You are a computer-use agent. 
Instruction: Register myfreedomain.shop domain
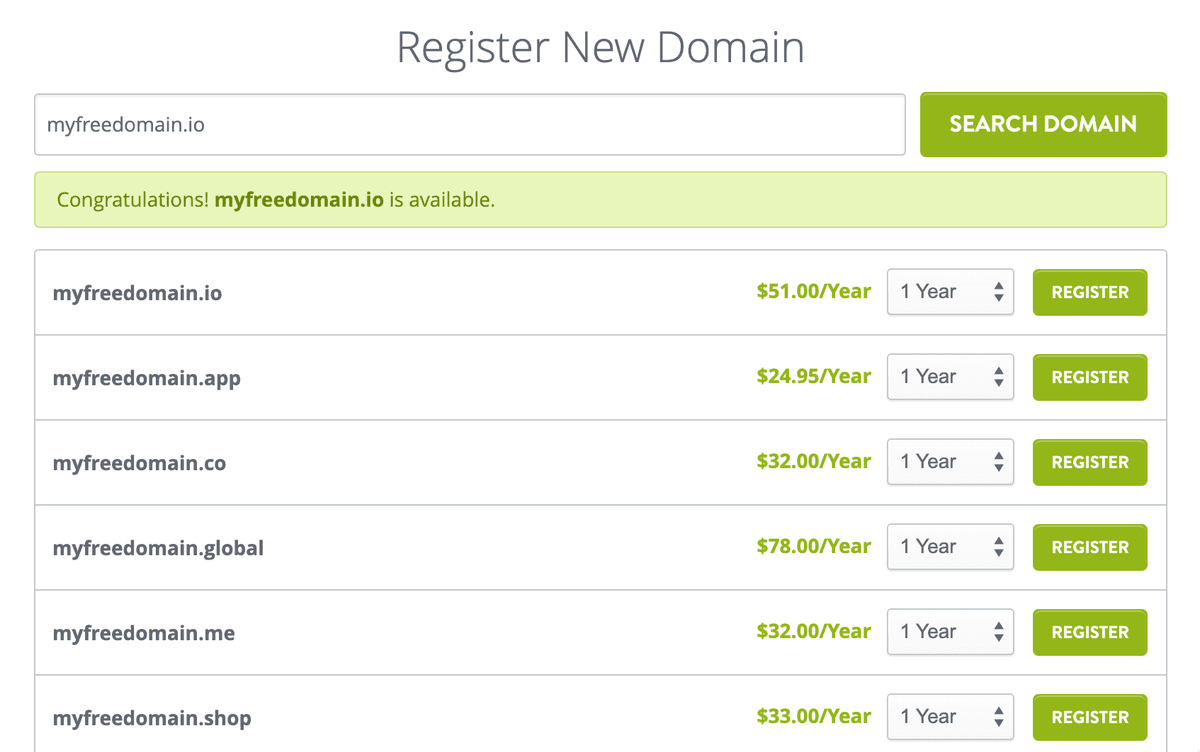[1089, 717]
